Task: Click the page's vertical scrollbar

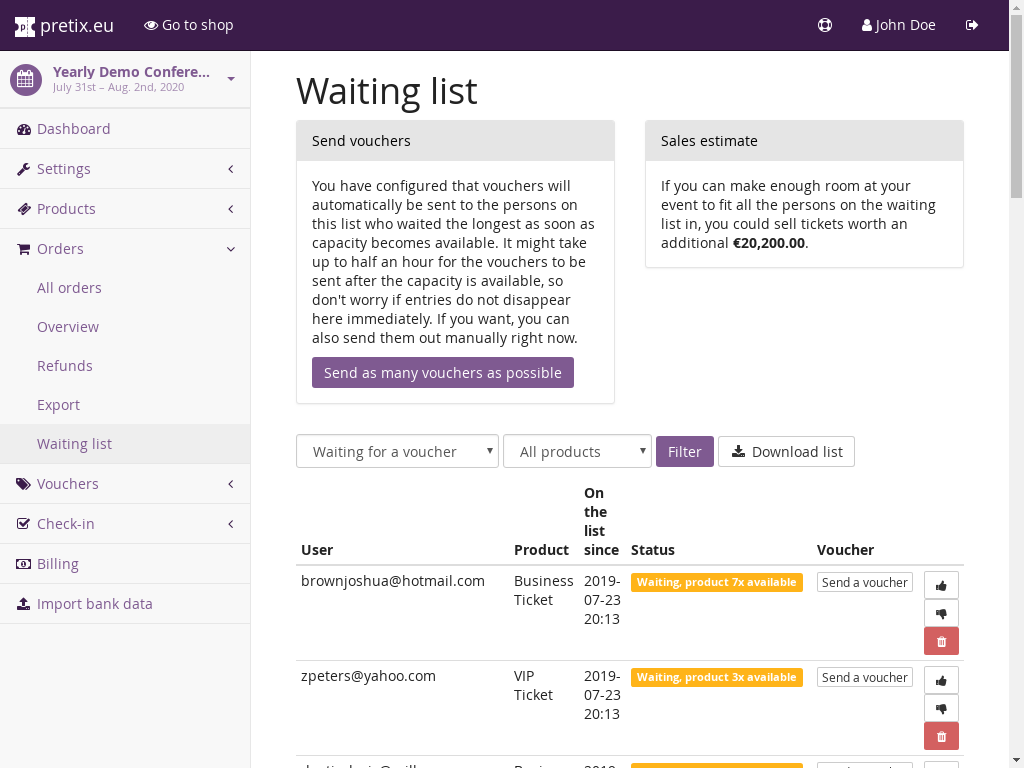Action: 1016,400
